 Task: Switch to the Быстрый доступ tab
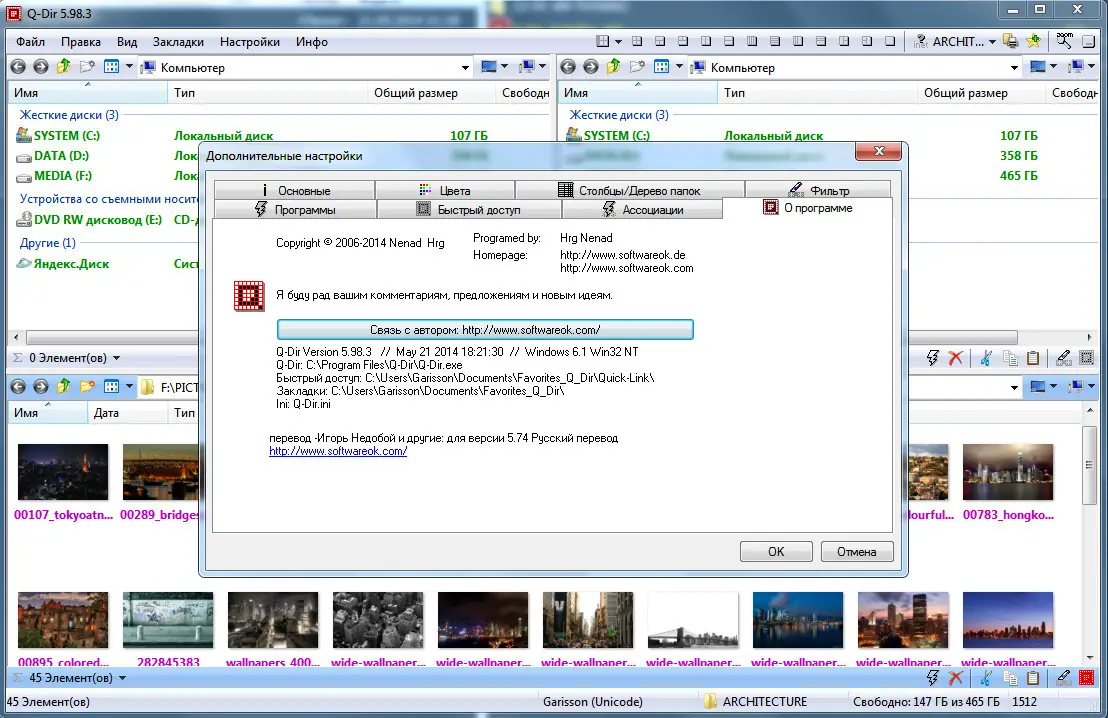469,209
